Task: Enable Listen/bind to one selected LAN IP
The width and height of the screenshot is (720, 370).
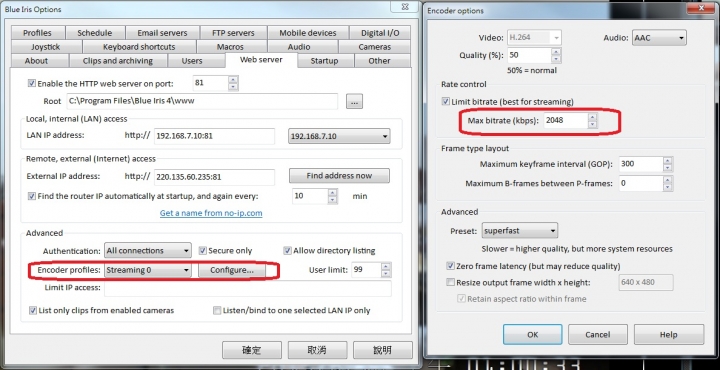Action: (x=217, y=310)
